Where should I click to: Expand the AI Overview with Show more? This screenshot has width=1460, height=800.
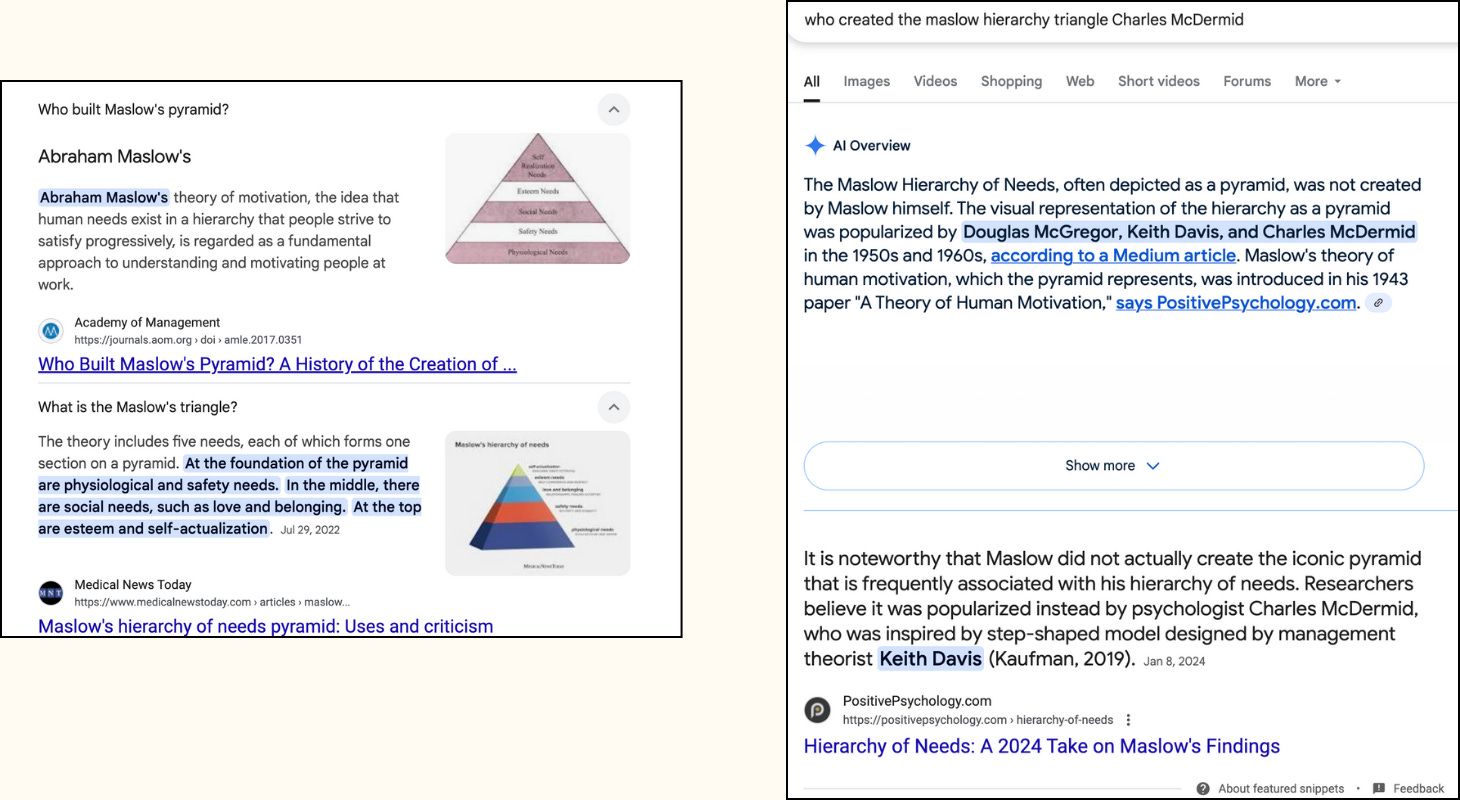click(1113, 466)
